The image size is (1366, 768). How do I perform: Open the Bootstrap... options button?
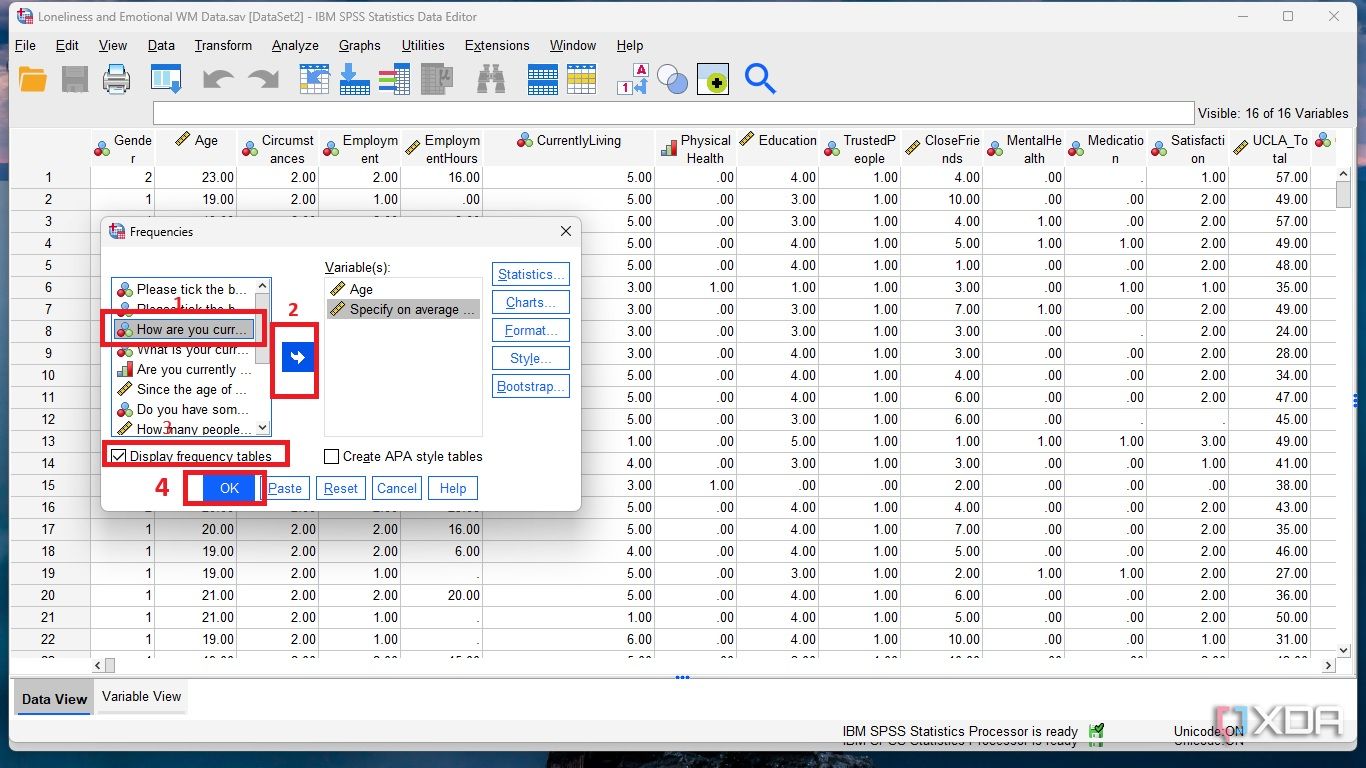pos(531,386)
